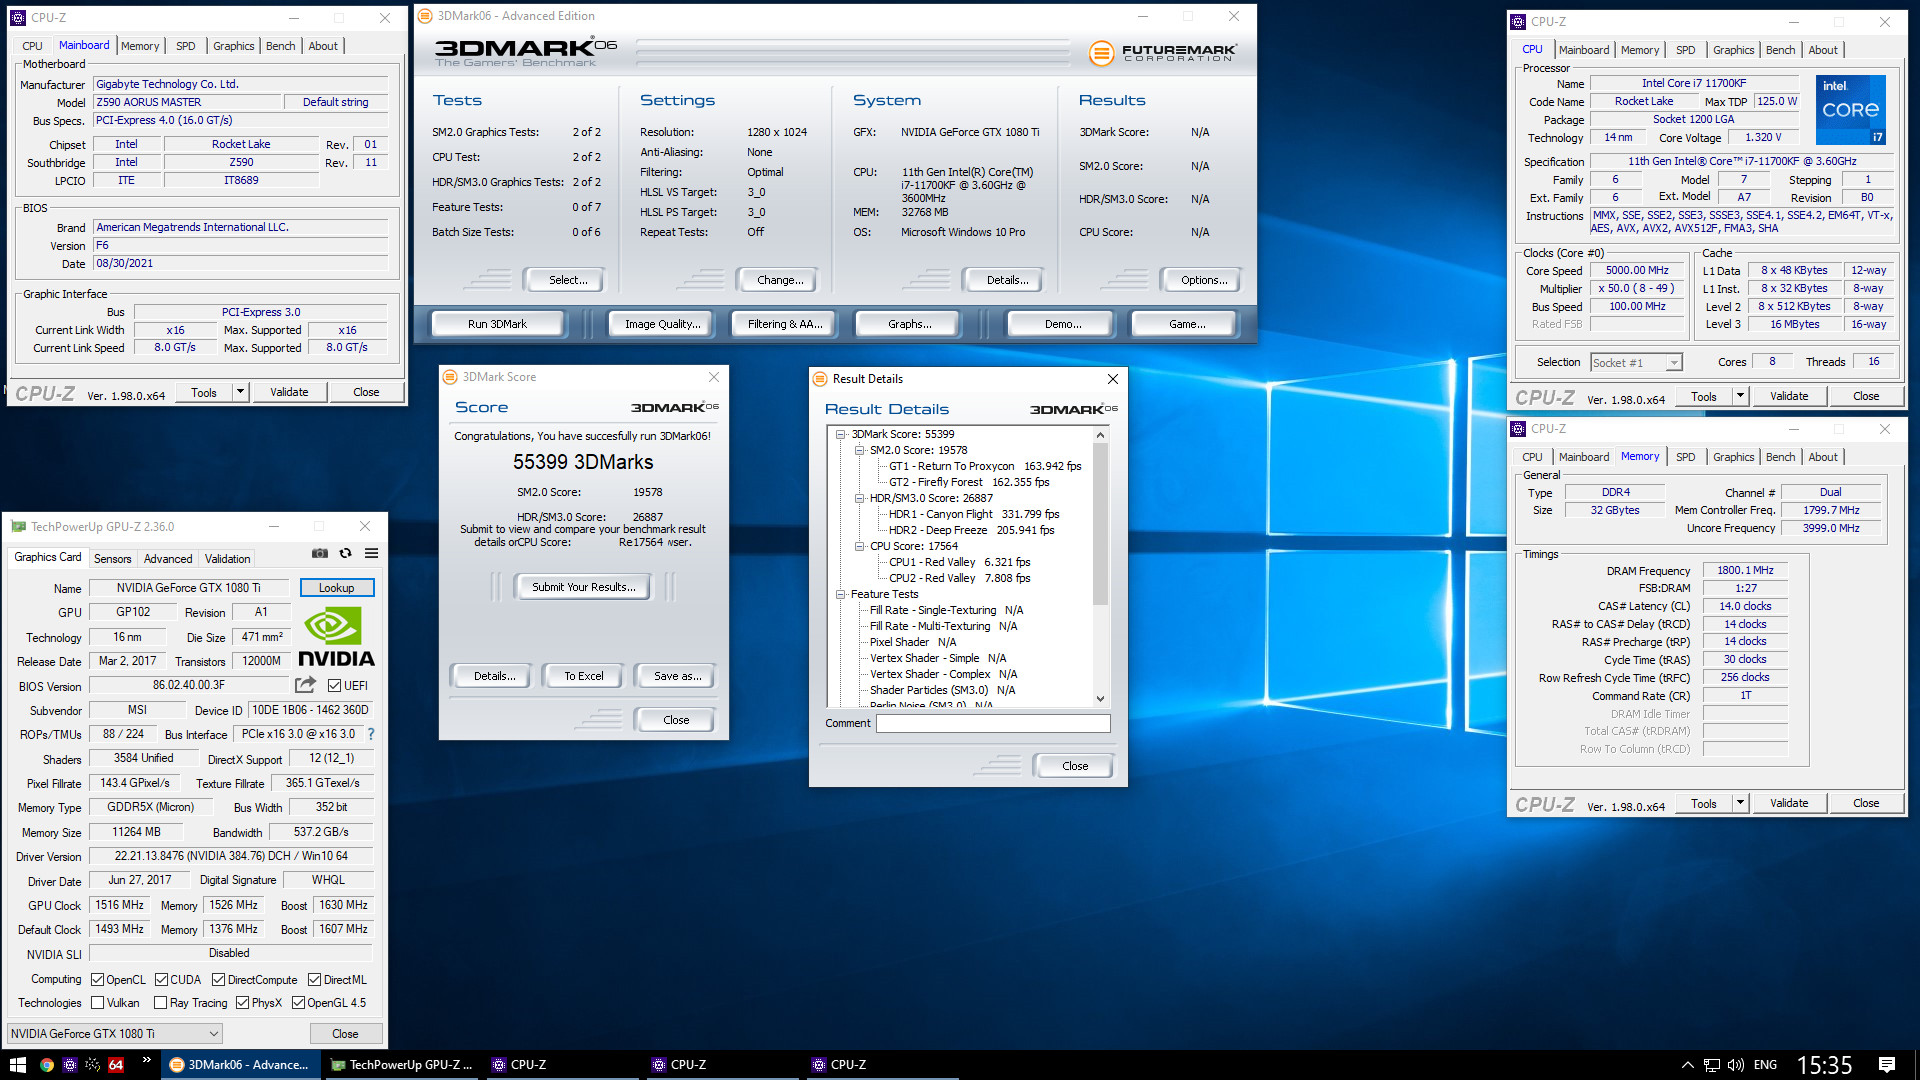Image resolution: width=1920 pixels, height=1080 pixels.
Task: Toggle the Vulkan checkbox
Action: coord(97,1003)
